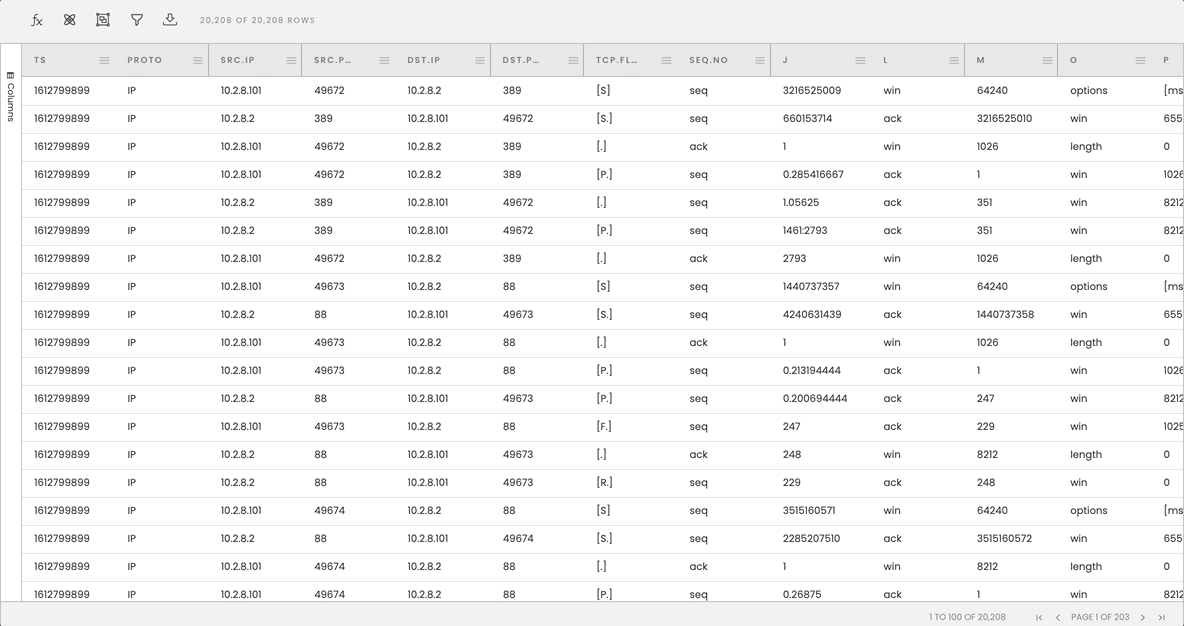Select cell with value 1.05625
1184x626 pixels.
(x=800, y=202)
